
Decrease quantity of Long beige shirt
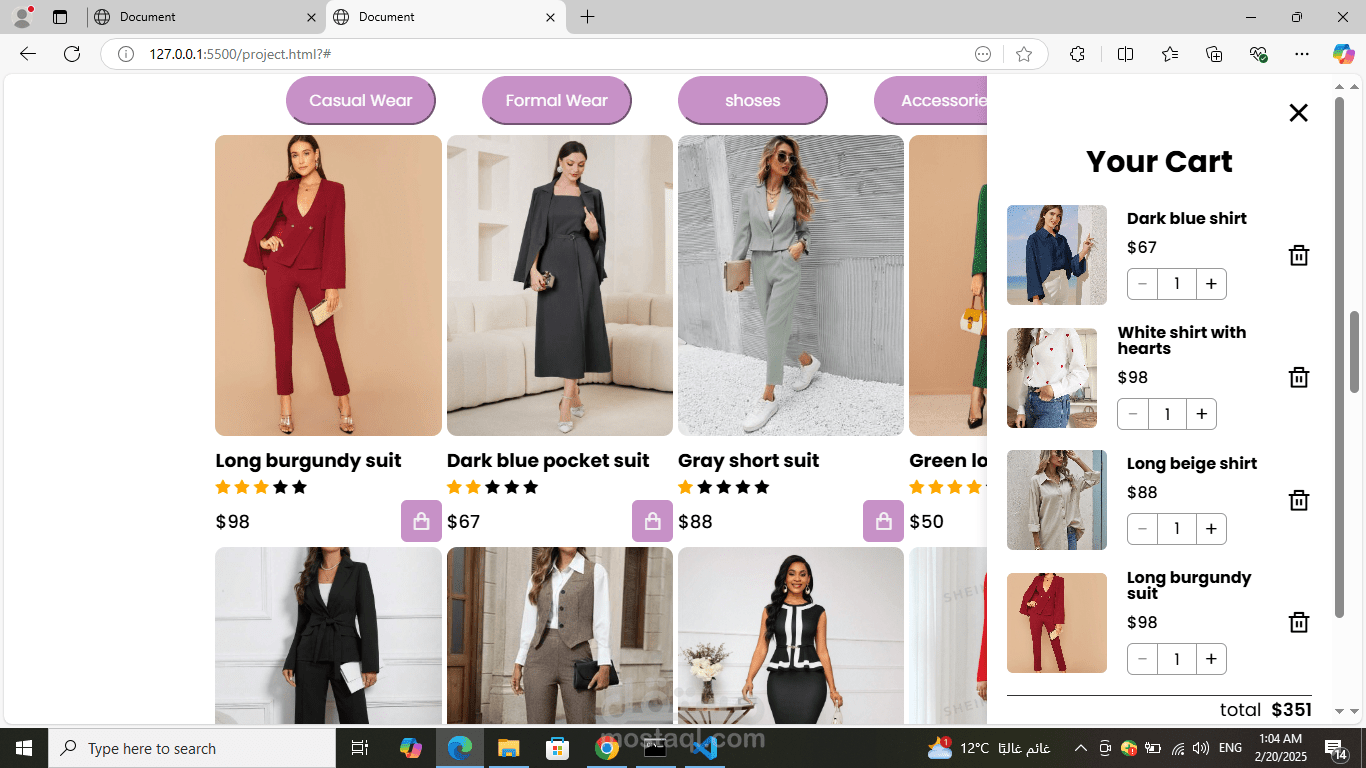tap(1142, 529)
